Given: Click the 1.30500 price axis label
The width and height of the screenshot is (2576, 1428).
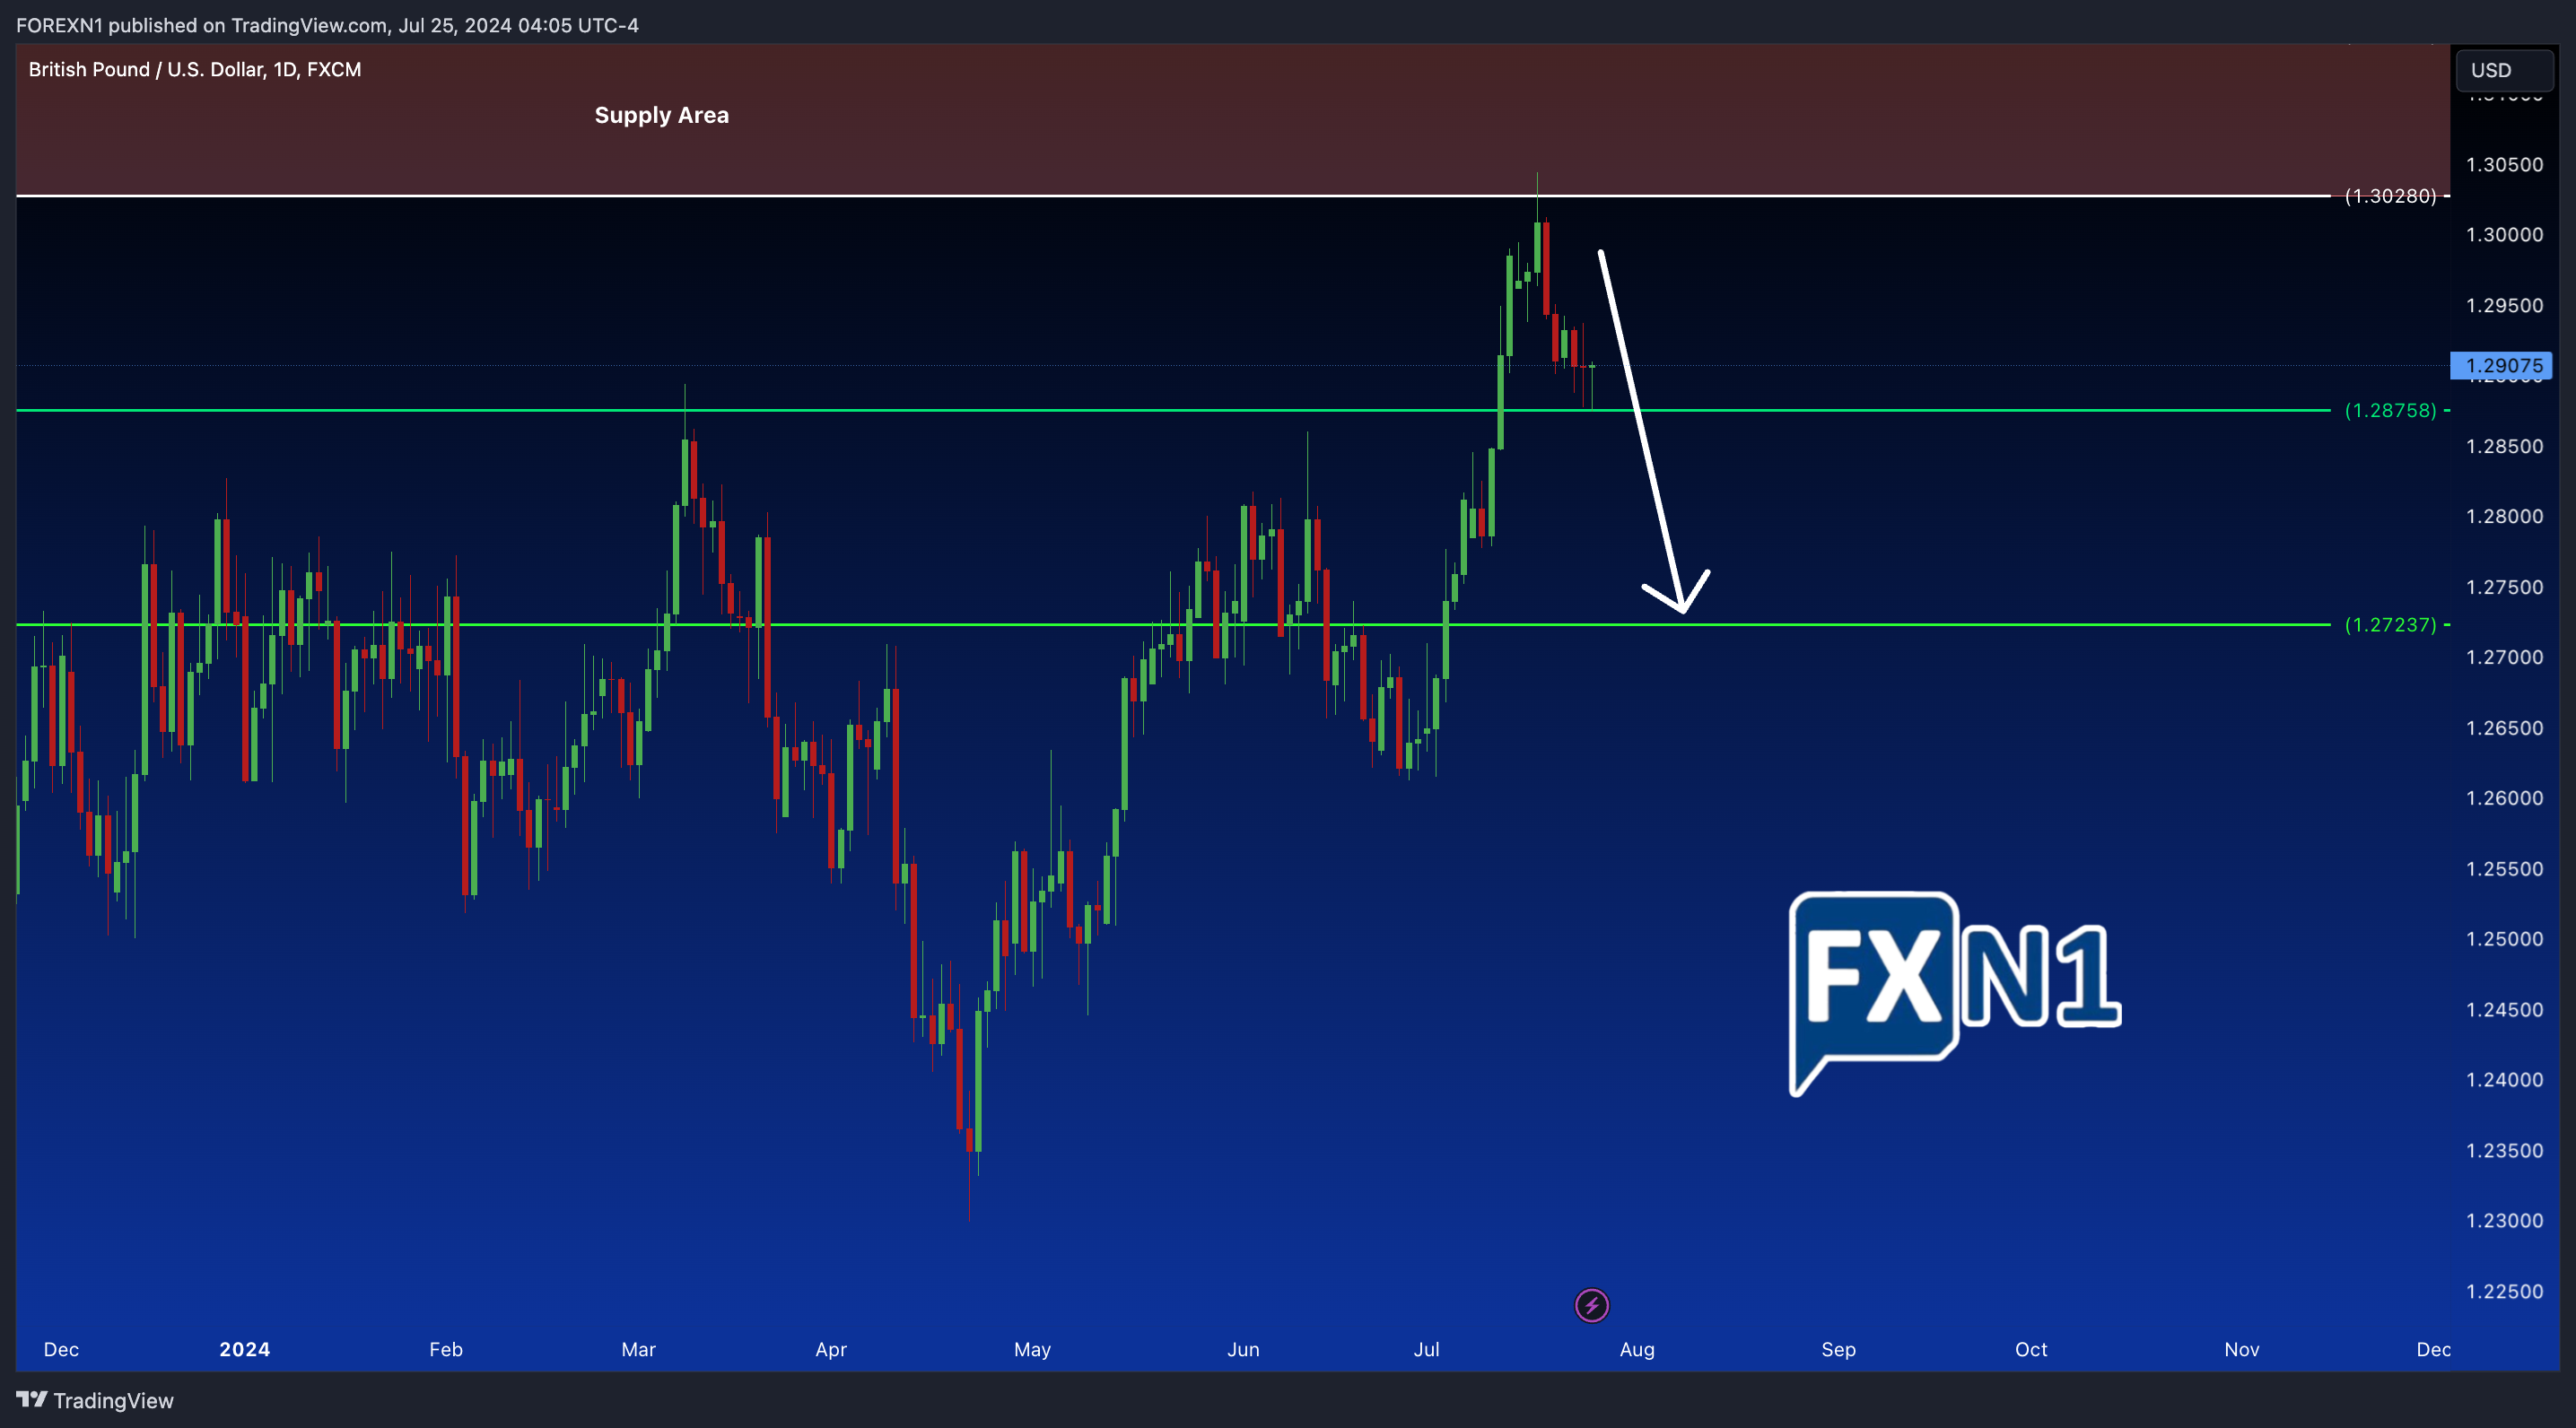Looking at the screenshot, I should point(2504,164).
